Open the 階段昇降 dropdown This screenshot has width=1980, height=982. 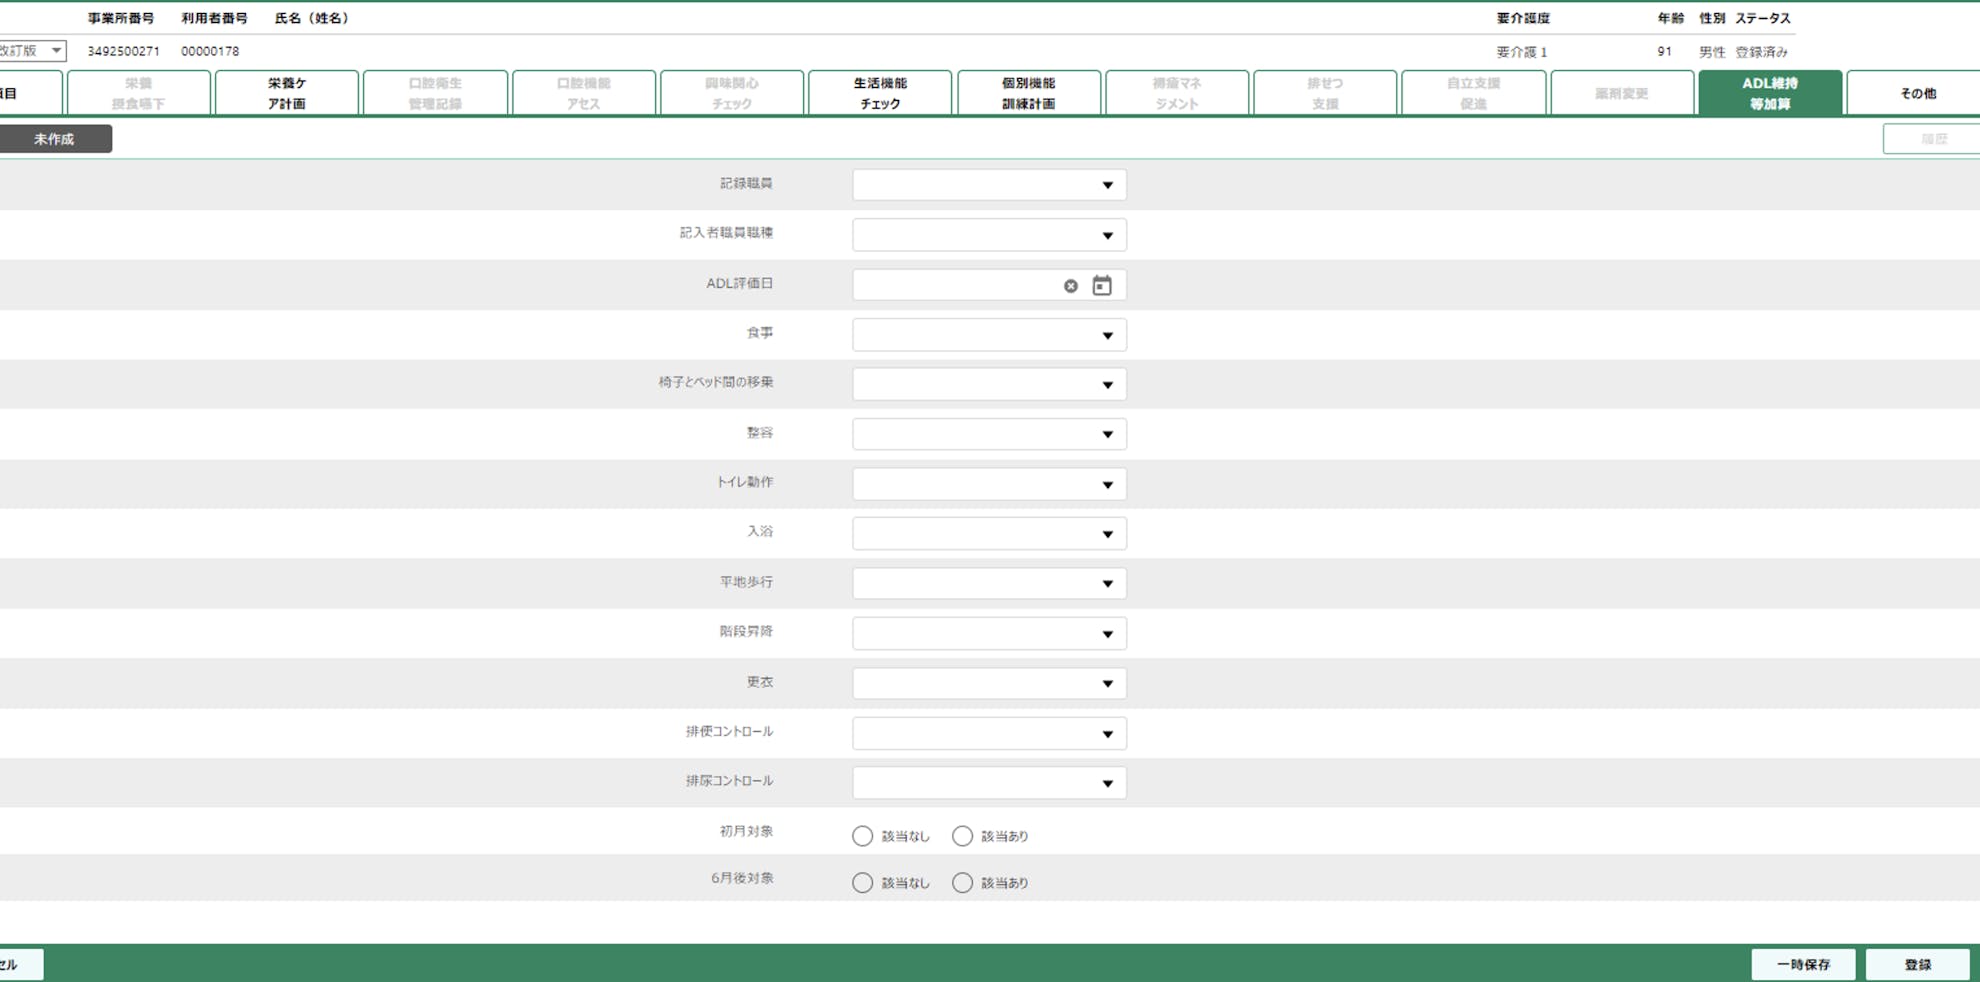(988, 634)
